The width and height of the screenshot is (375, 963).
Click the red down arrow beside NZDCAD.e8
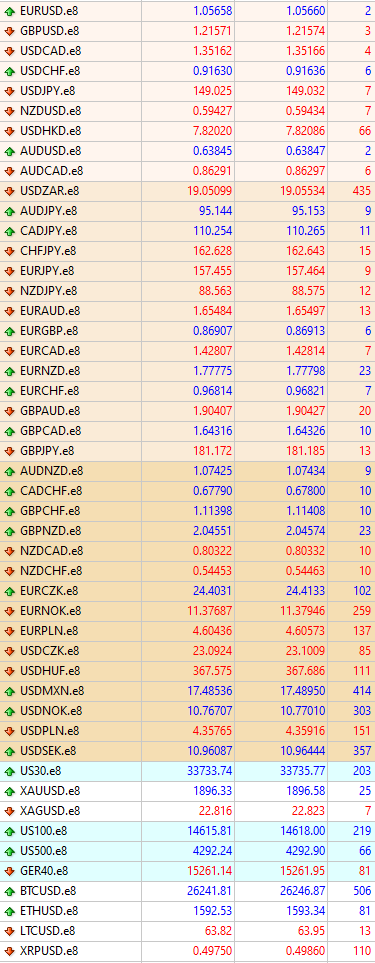(x=9, y=551)
